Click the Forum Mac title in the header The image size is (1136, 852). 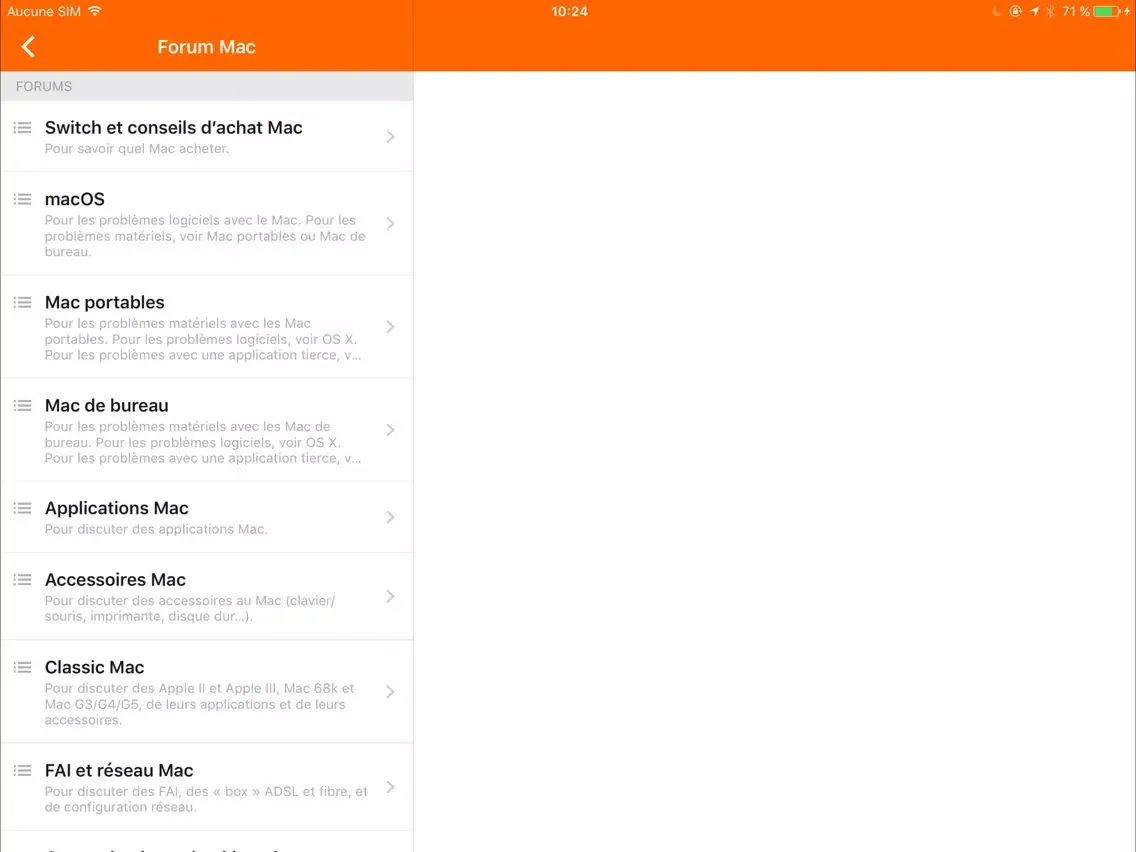[x=206, y=47]
